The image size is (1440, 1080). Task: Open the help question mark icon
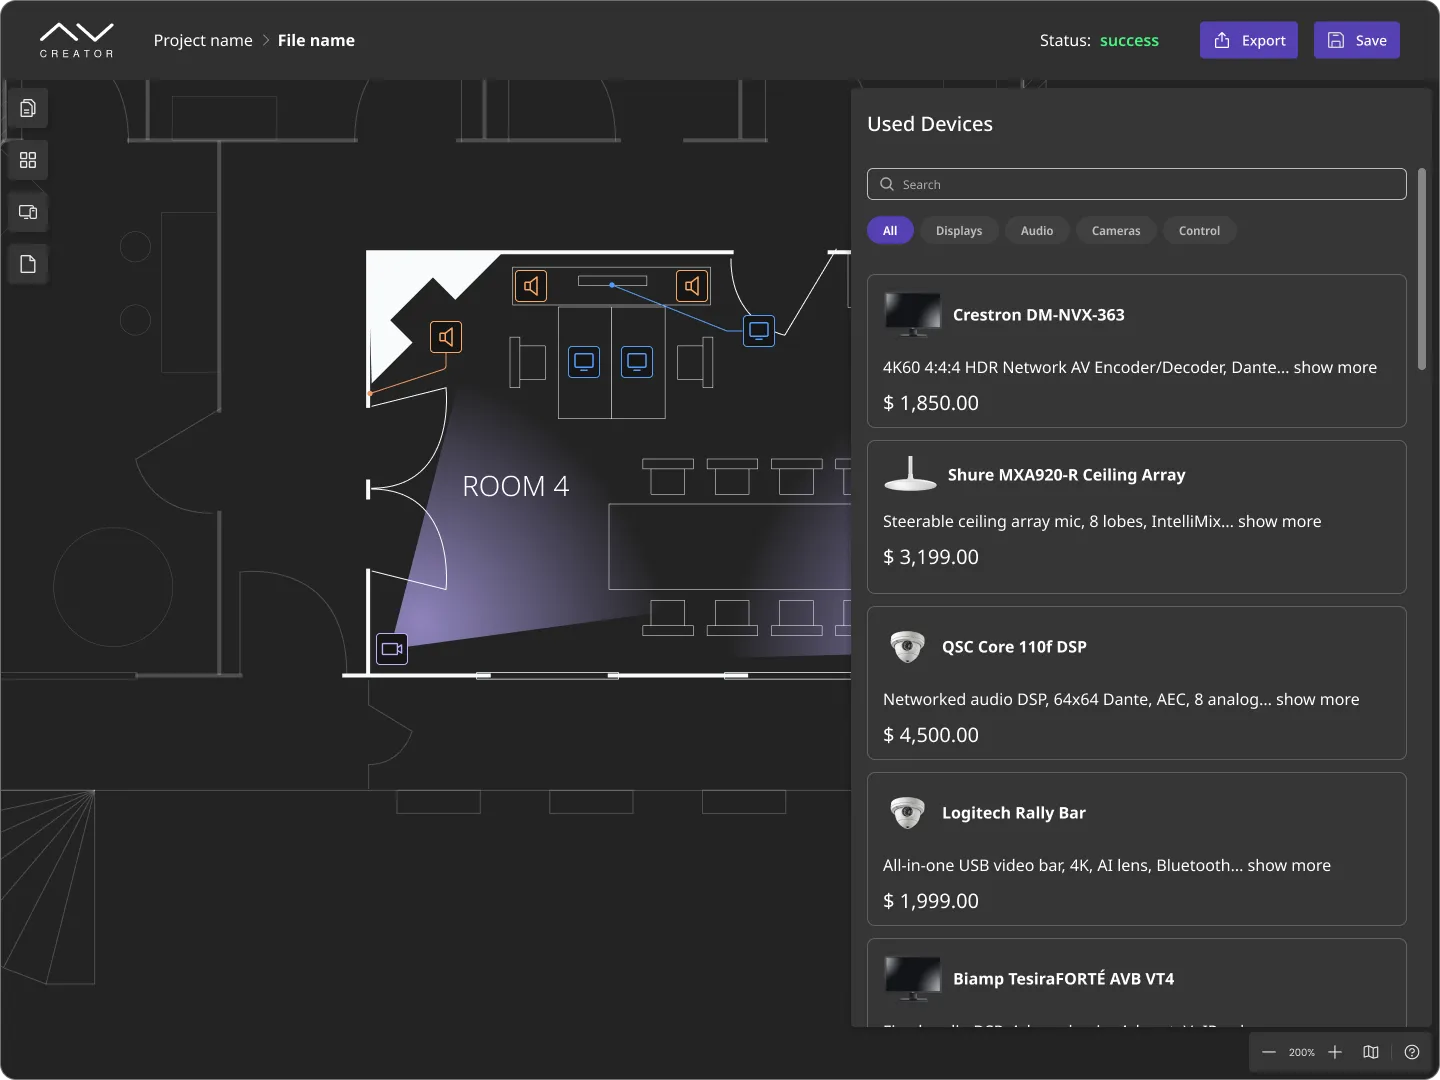coord(1412,1052)
